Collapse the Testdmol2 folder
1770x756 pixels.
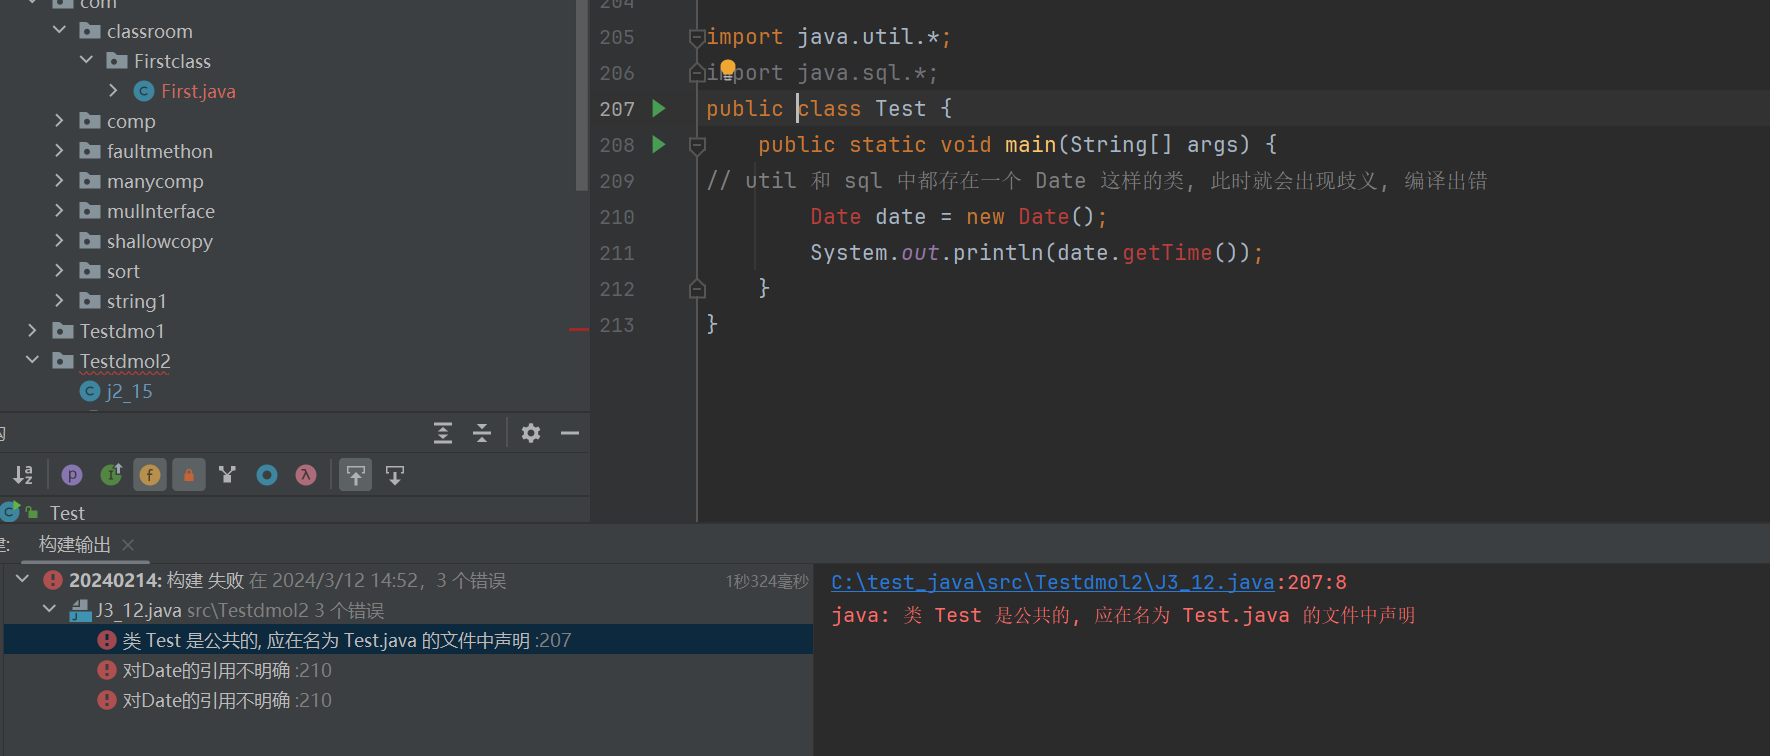click(x=32, y=359)
